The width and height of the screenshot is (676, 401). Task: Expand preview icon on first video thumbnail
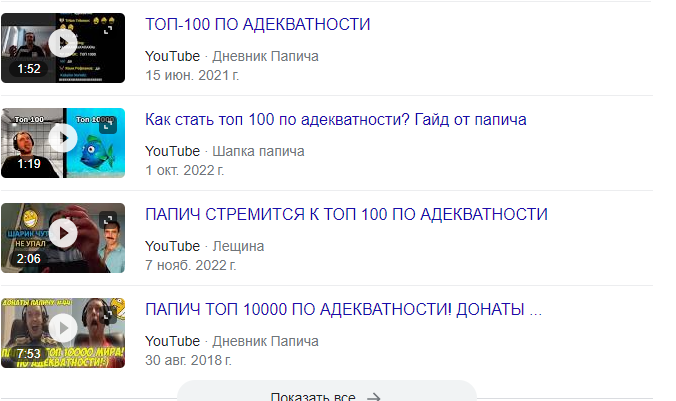108,30
